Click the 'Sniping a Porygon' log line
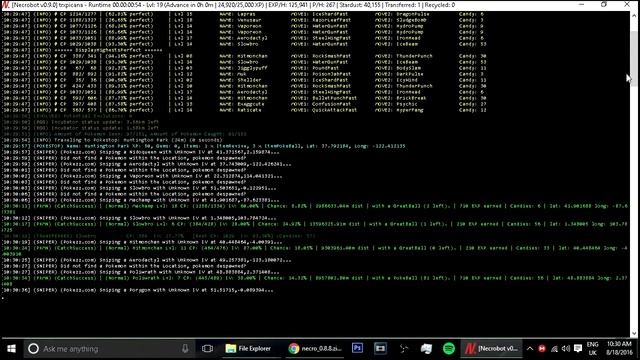This screenshot has width=640, height=360. (x=138, y=290)
